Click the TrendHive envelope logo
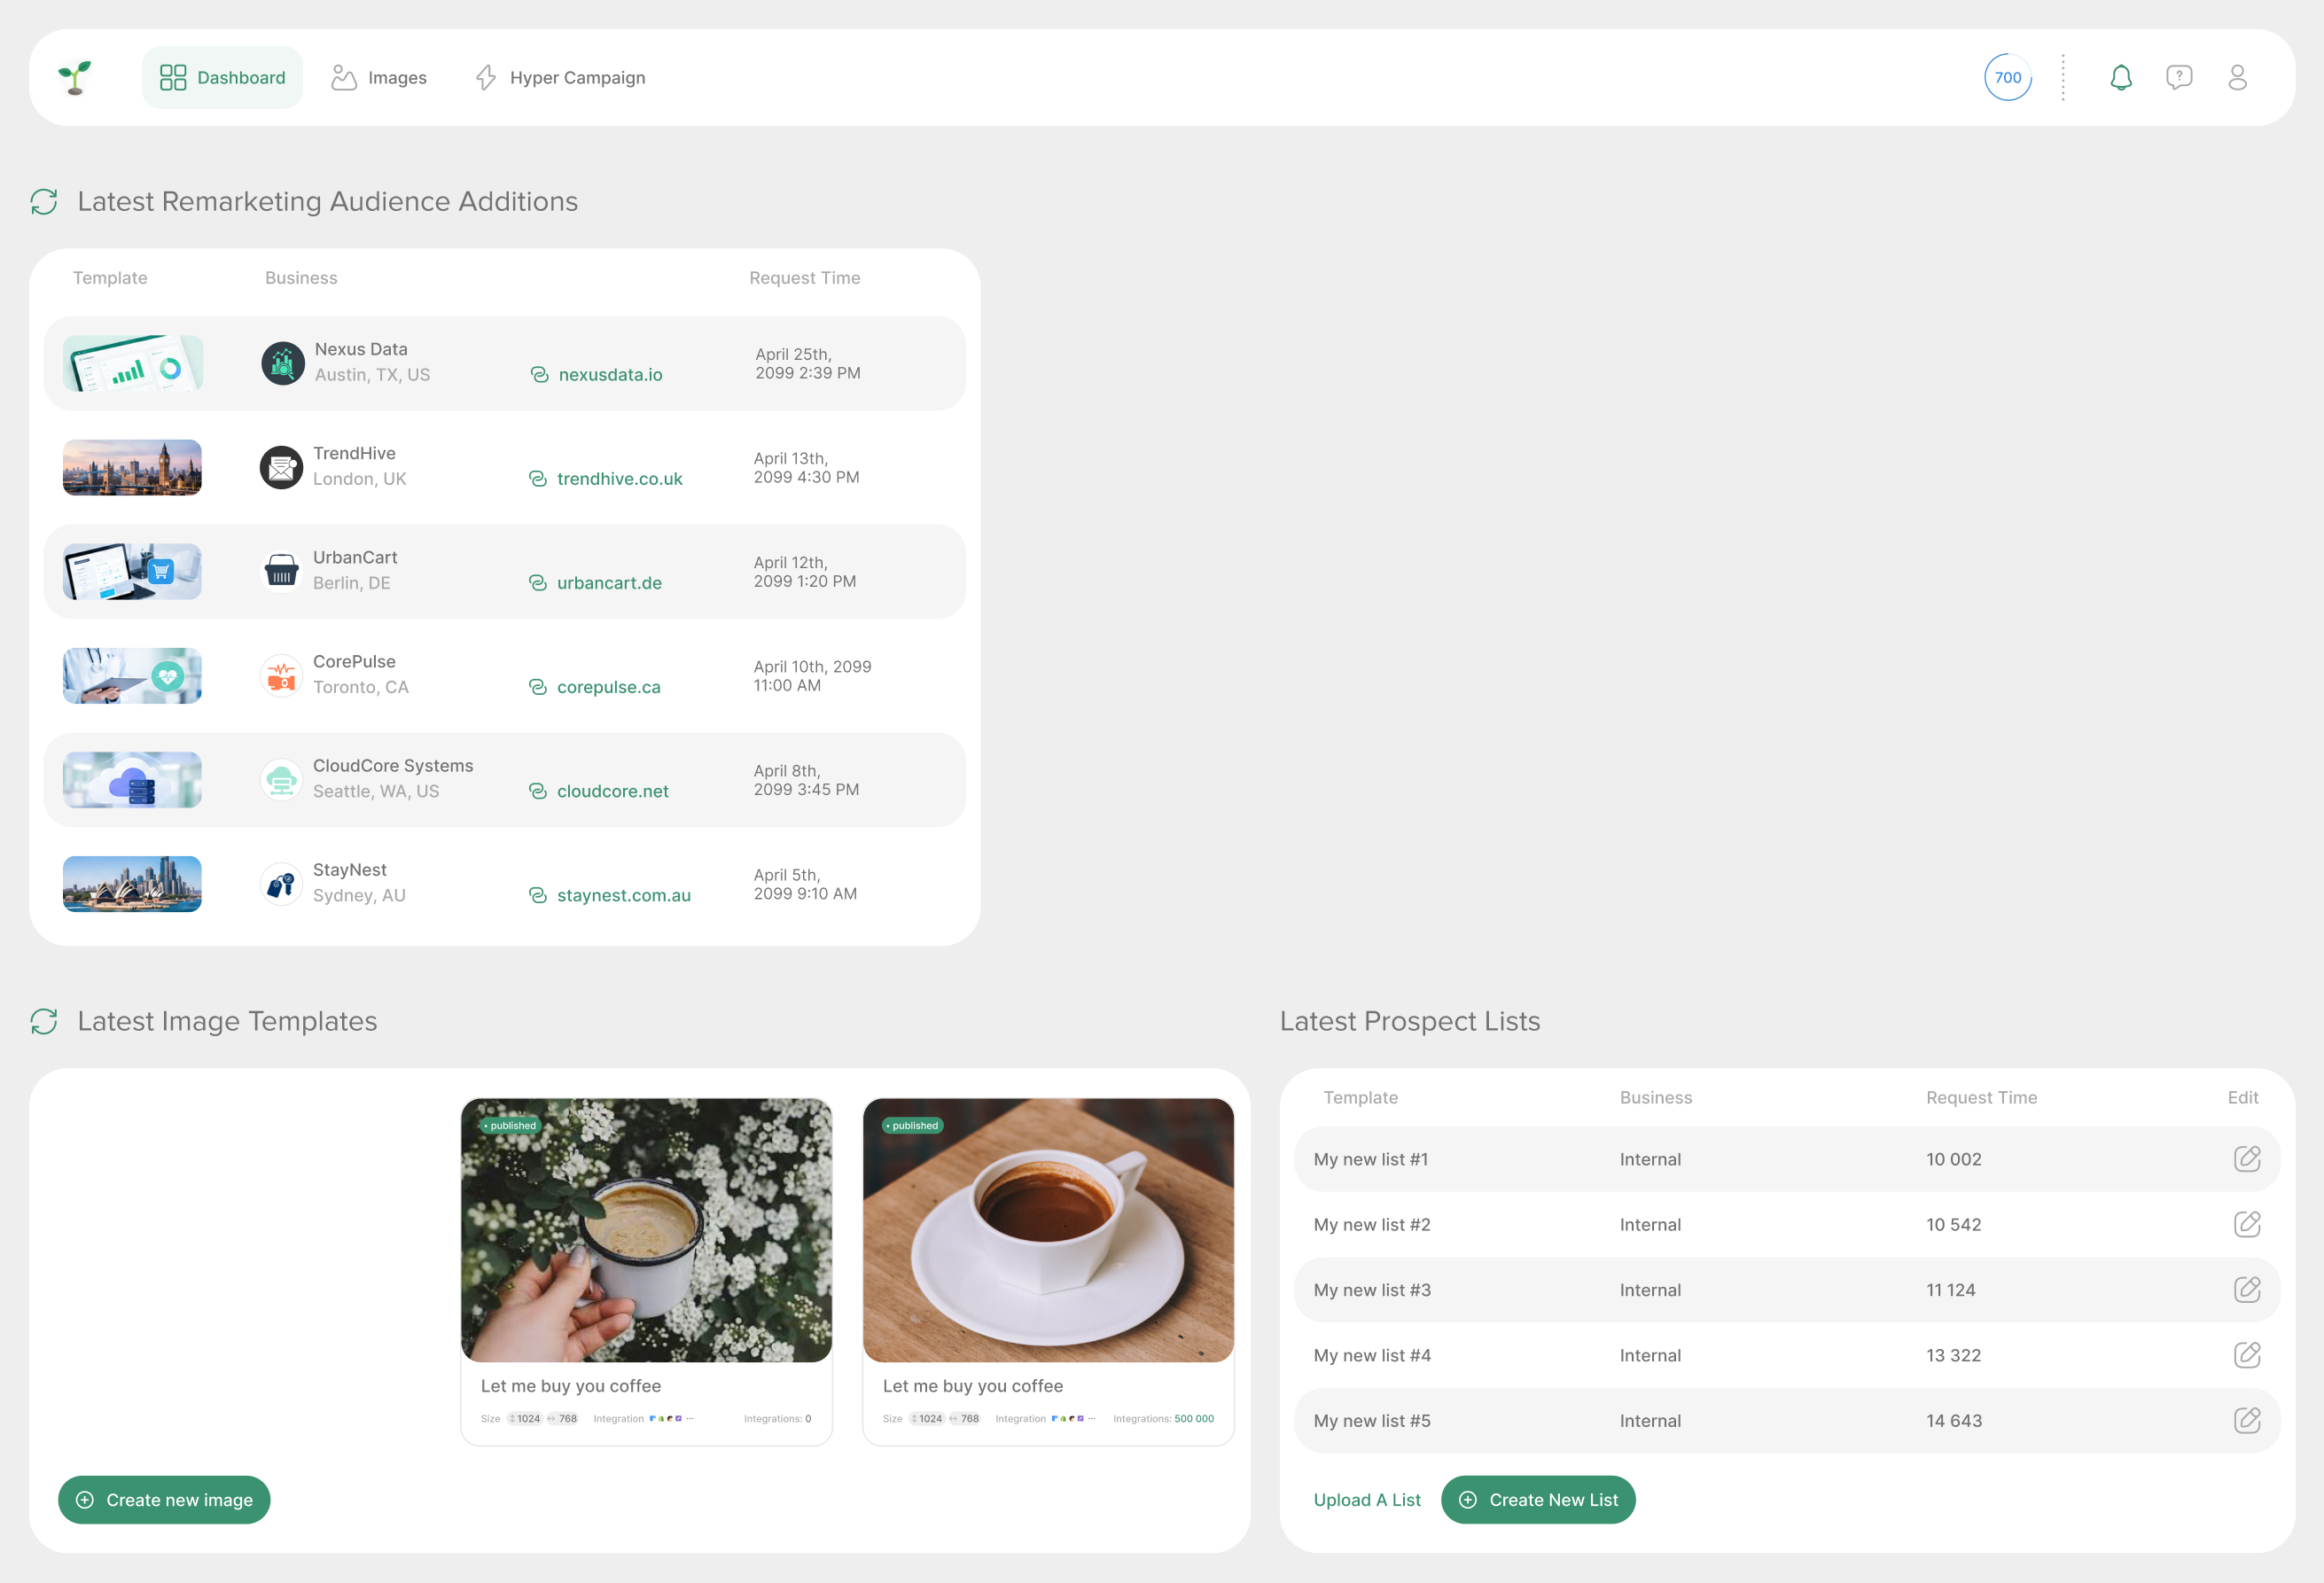 (281, 467)
